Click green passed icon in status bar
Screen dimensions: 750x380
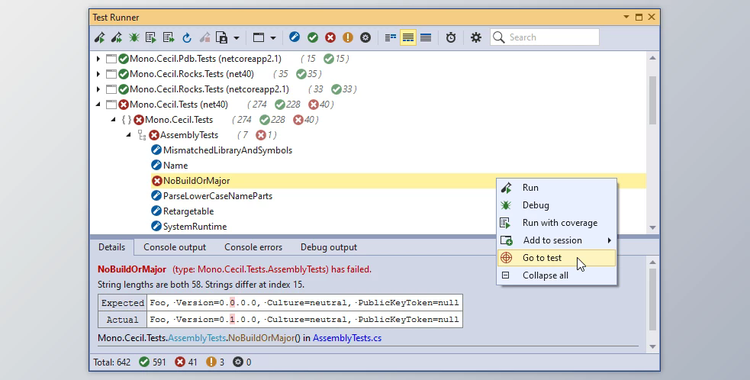144,362
